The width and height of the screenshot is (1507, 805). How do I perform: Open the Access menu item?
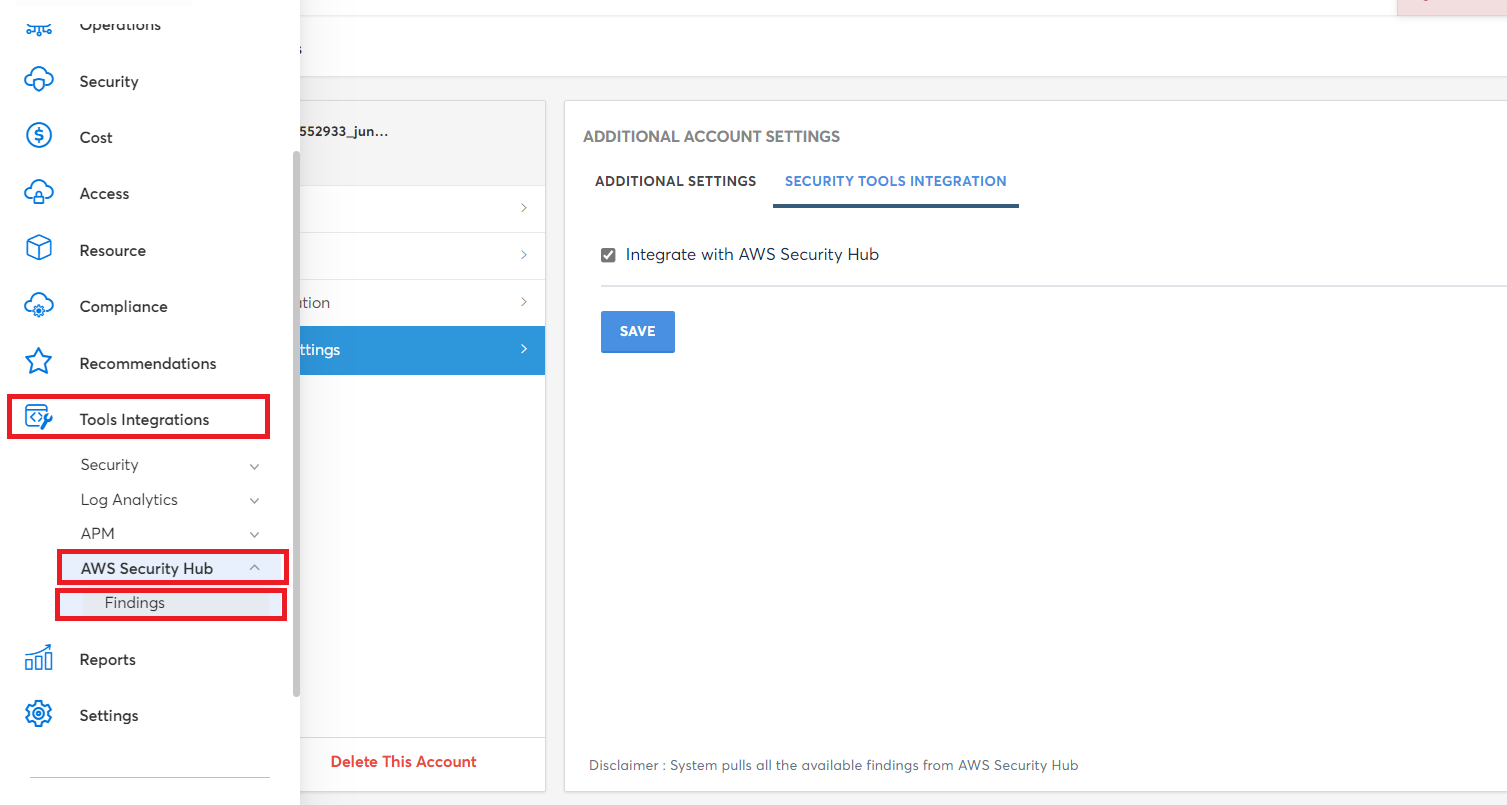click(x=104, y=193)
